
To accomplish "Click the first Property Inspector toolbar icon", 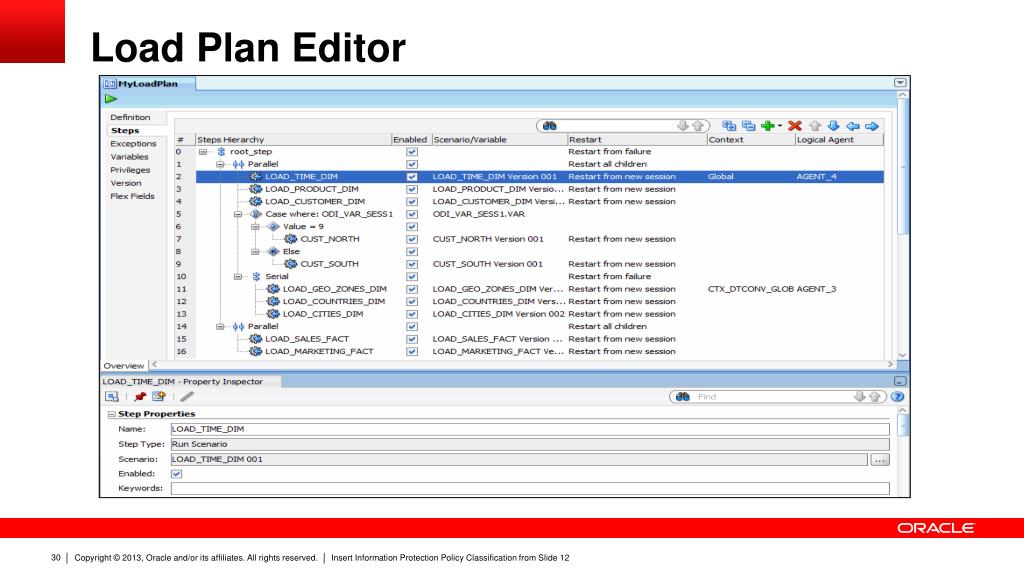I will click(112, 396).
